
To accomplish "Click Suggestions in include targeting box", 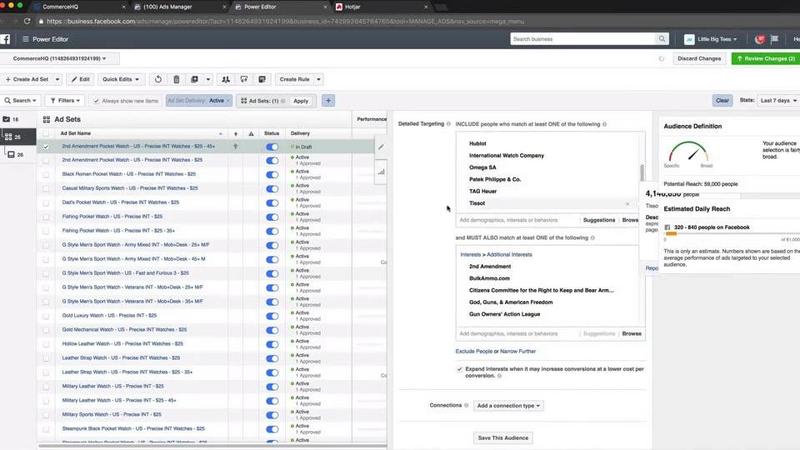I will [x=599, y=220].
